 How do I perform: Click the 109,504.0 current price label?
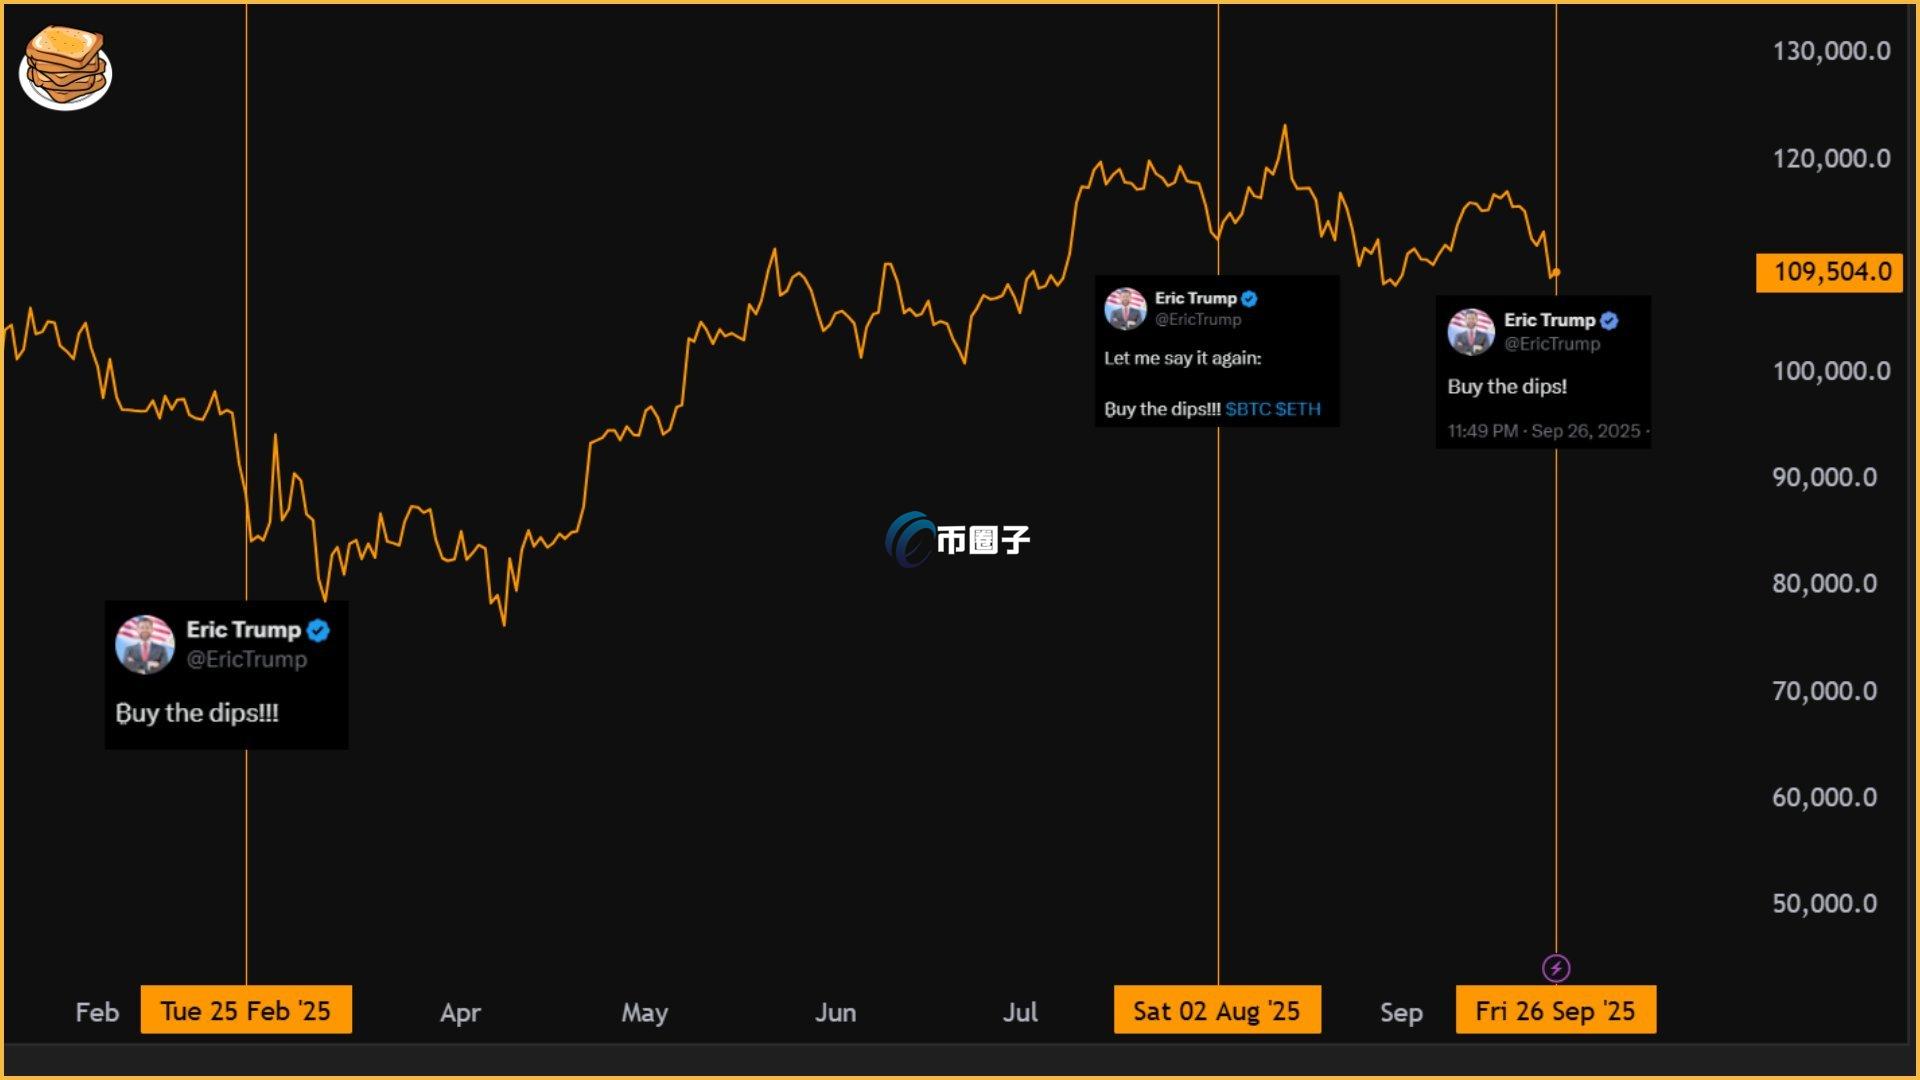[x=1830, y=272]
